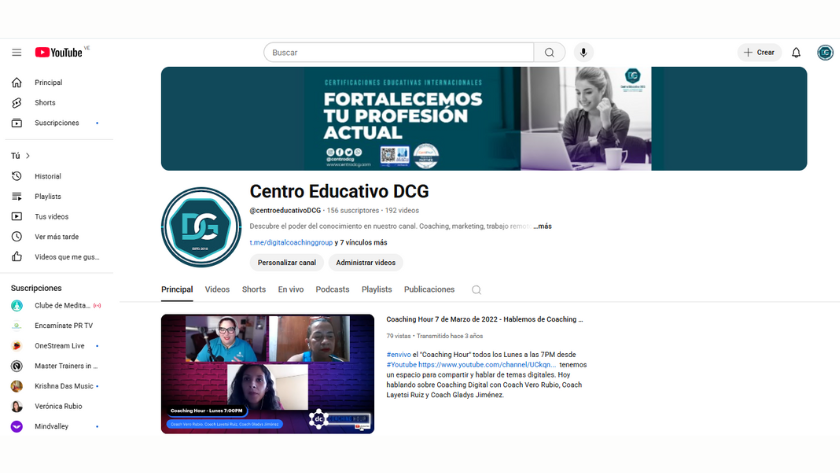Open the #Youtube hashtag link
Image resolution: width=840 pixels, height=473 pixels.
pos(401,365)
